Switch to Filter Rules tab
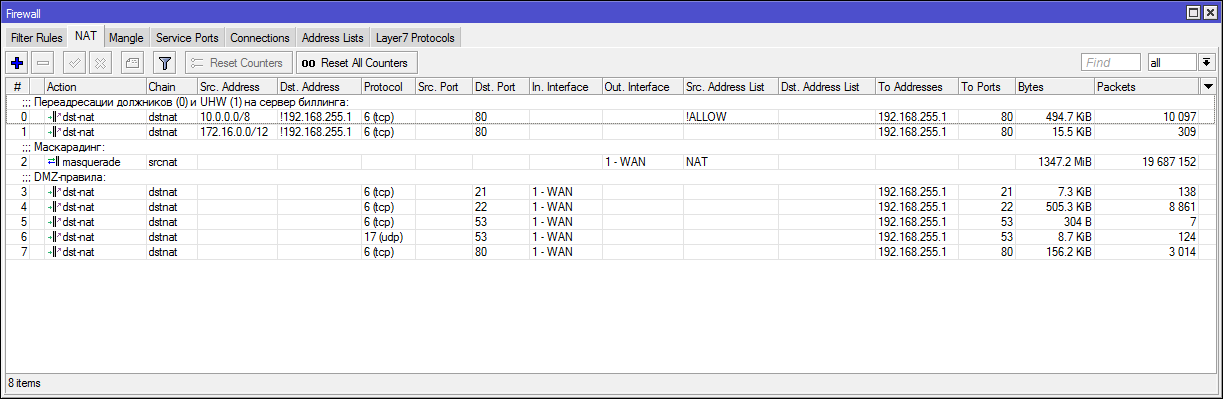Screen dimensions: 1223x399 coord(37,38)
